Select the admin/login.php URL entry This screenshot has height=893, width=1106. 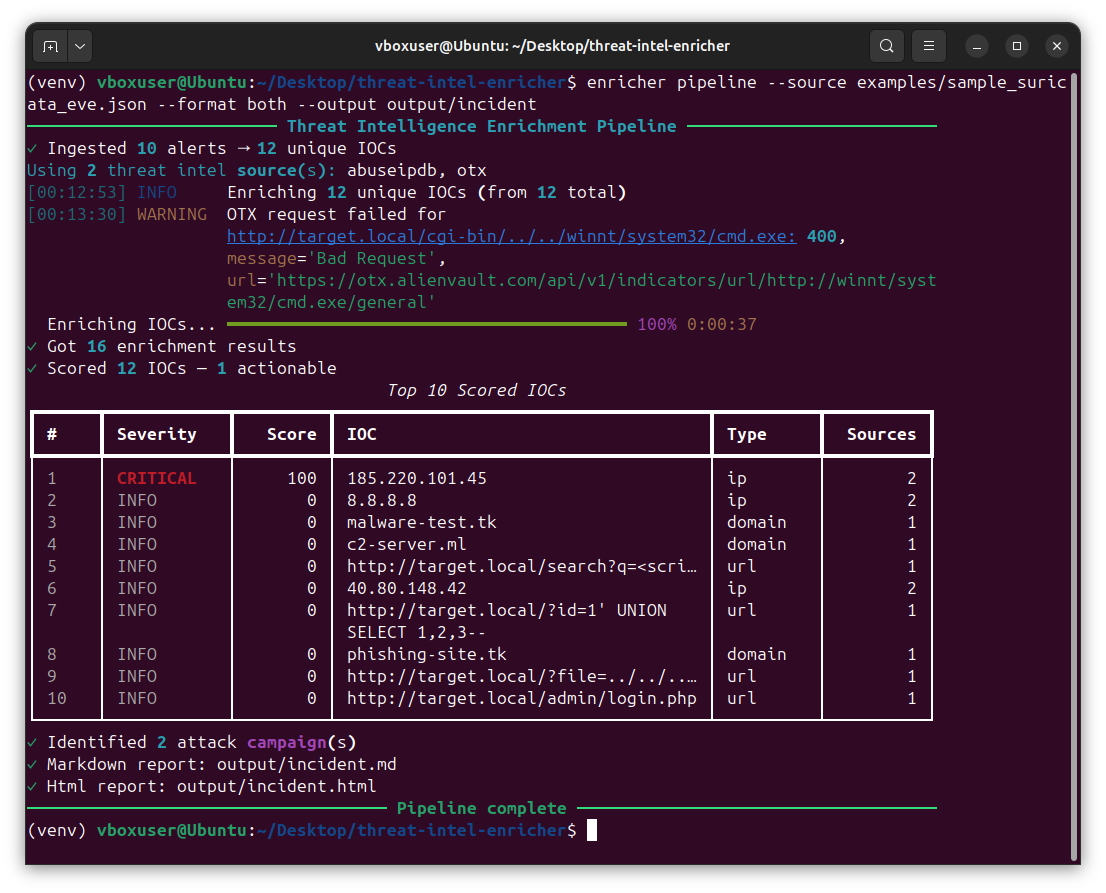[522, 698]
